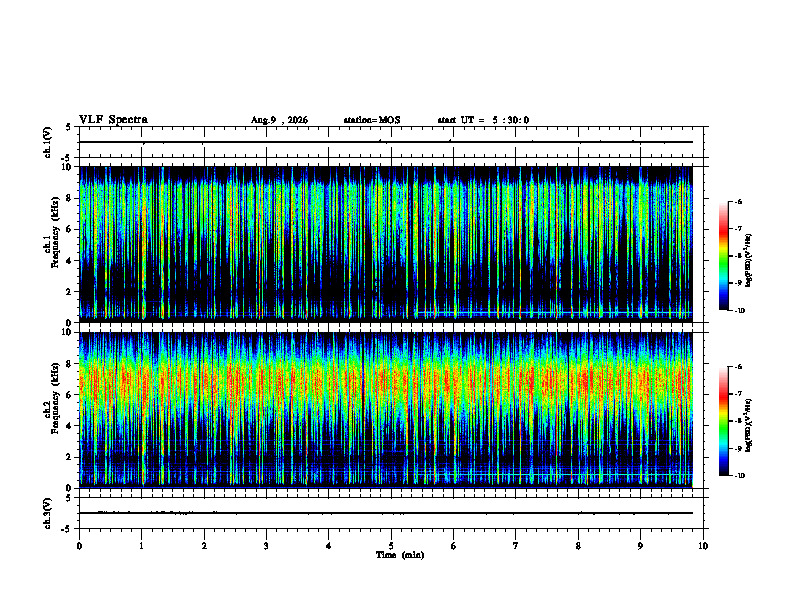This screenshot has height=612, width=792.
Task: Click the ch.3(V) axis label at bottom
Action: point(47,513)
